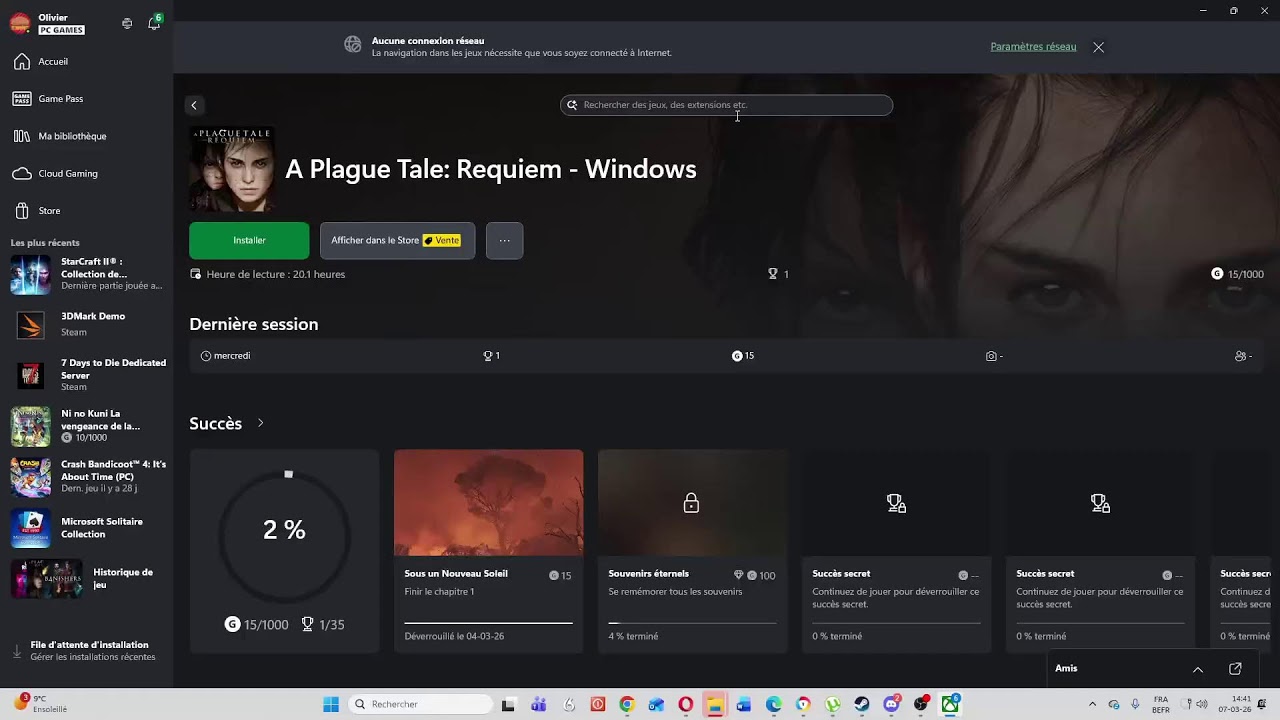The width and height of the screenshot is (1280, 720).
Task: Open the Amis popout window icon
Action: pyautogui.click(x=1235, y=669)
